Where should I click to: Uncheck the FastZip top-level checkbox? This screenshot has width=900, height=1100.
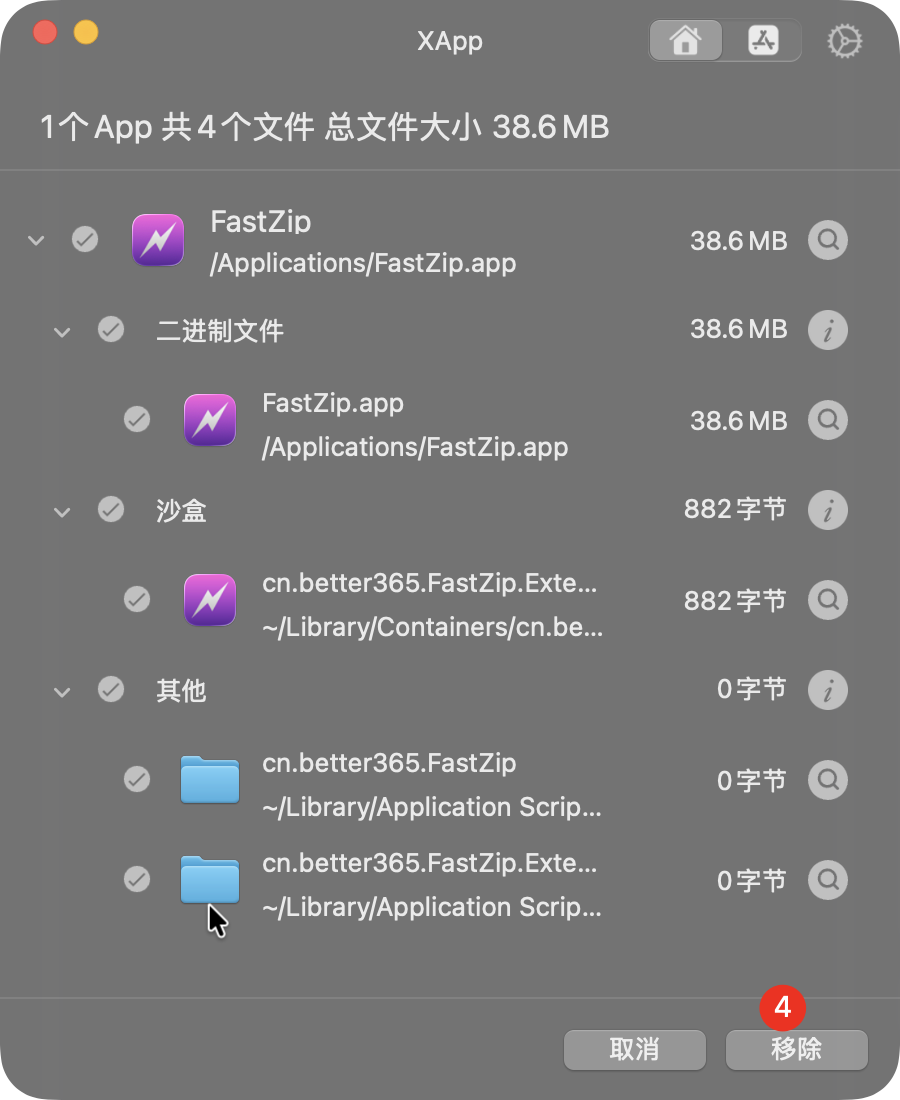[85, 240]
